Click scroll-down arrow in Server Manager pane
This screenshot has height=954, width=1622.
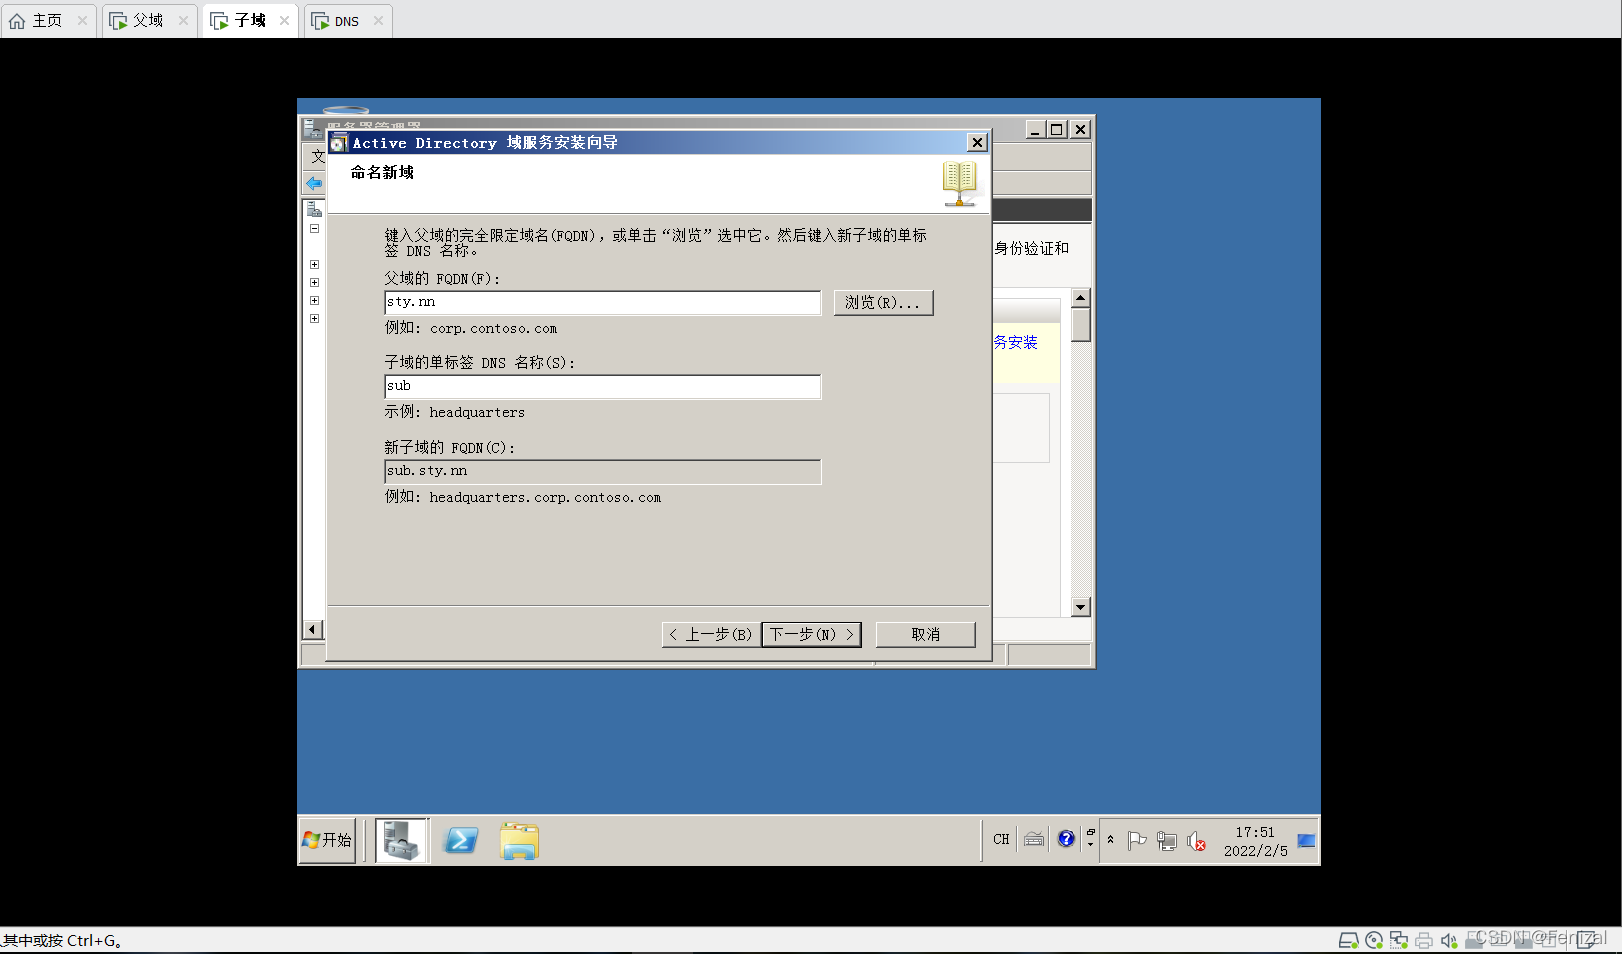point(1080,607)
